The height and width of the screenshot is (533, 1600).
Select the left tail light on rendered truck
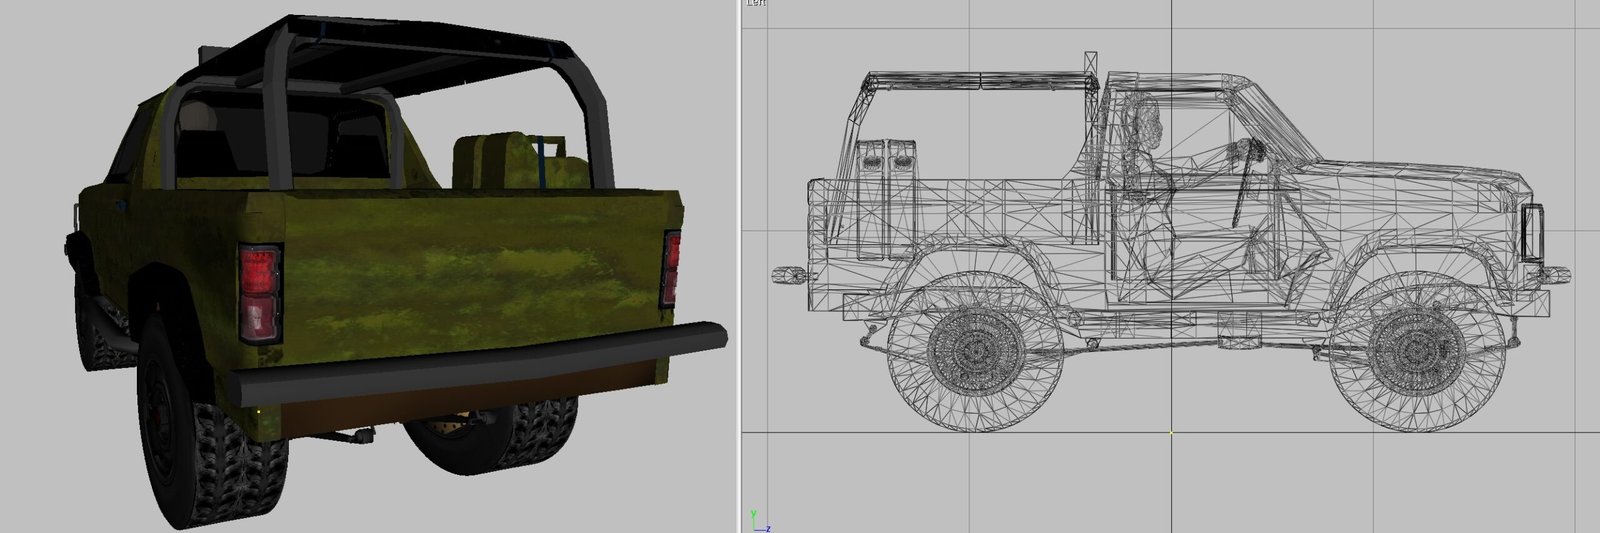260,293
